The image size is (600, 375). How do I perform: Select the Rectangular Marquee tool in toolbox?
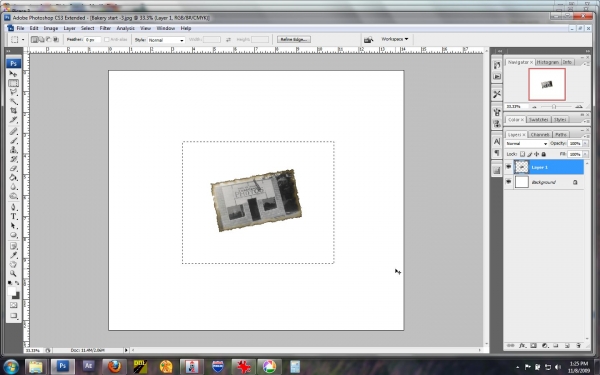point(13,83)
